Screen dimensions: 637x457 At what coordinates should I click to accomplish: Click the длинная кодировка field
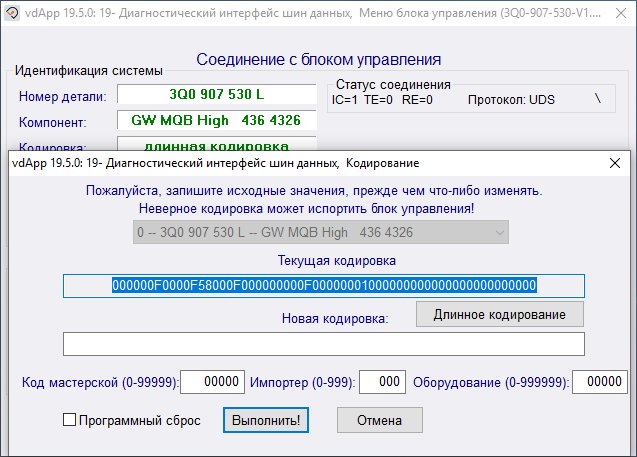pyautogui.click(x=216, y=144)
